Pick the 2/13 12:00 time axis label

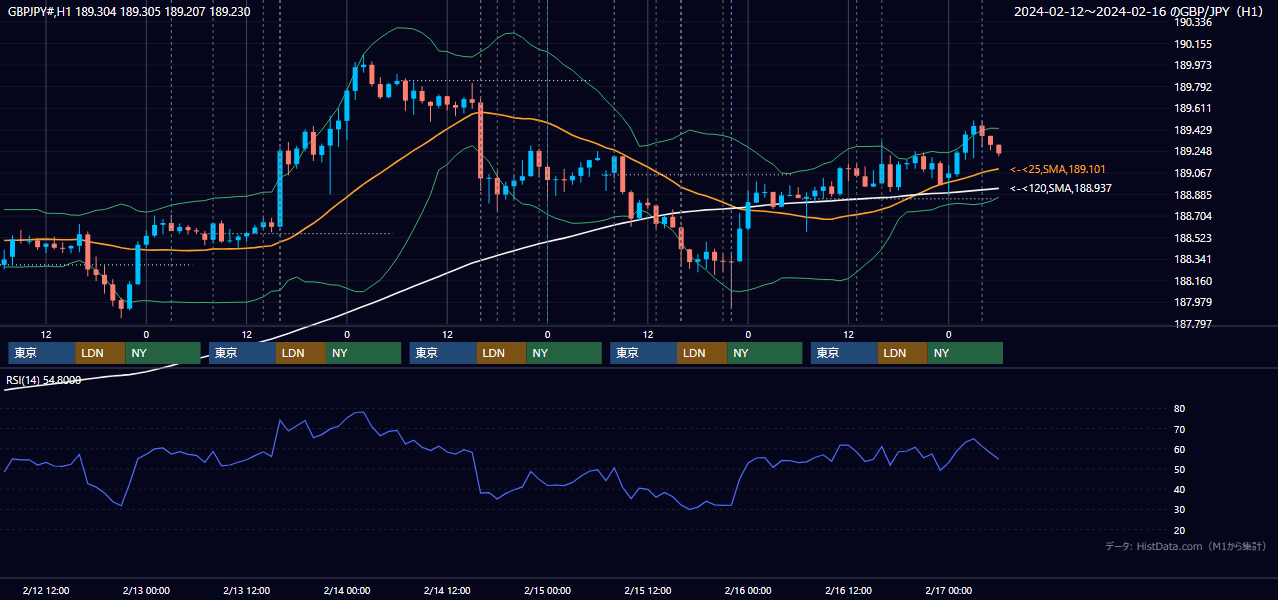tap(246, 590)
